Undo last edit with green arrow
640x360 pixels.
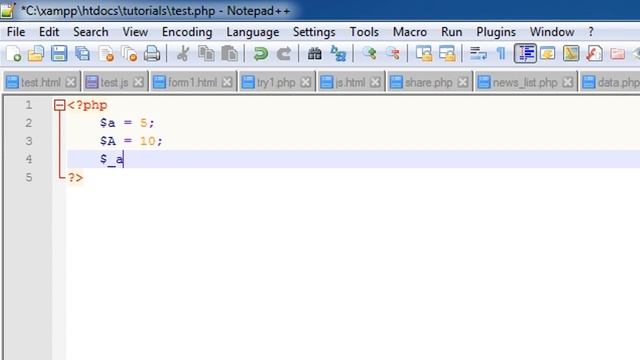click(260, 54)
